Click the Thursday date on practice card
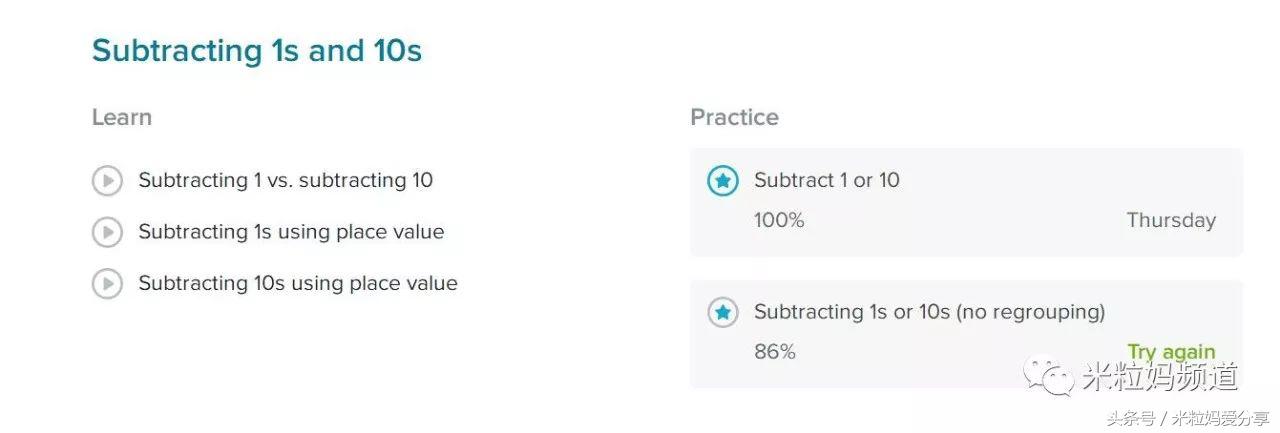The width and height of the screenshot is (1280, 433). click(1171, 221)
